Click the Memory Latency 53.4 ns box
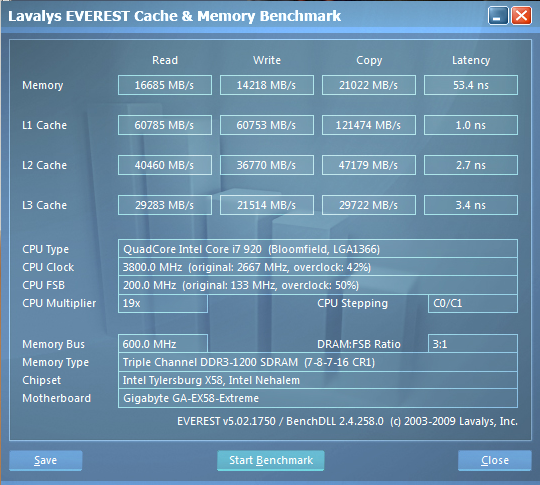540x485 pixels. 470,85
